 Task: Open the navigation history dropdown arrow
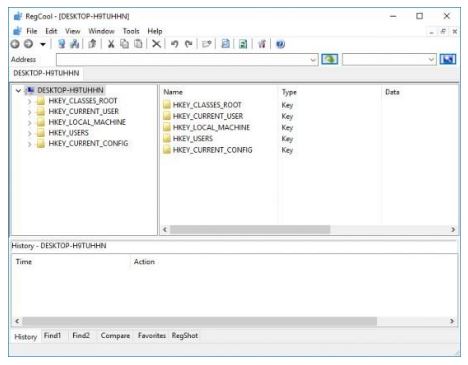click(x=43, y=44)
